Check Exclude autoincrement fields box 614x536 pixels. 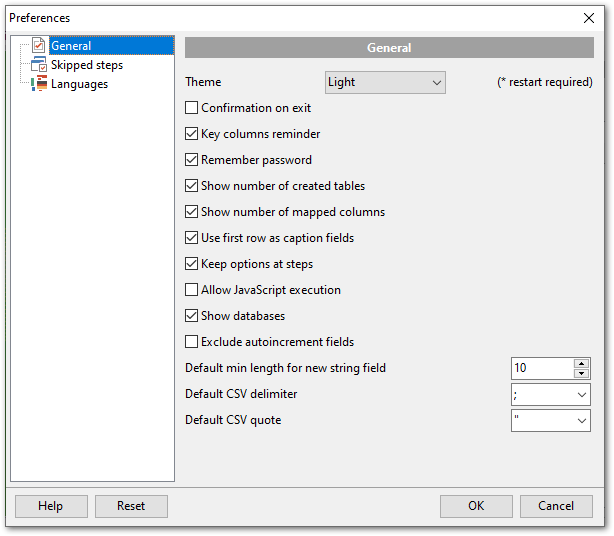192,342
